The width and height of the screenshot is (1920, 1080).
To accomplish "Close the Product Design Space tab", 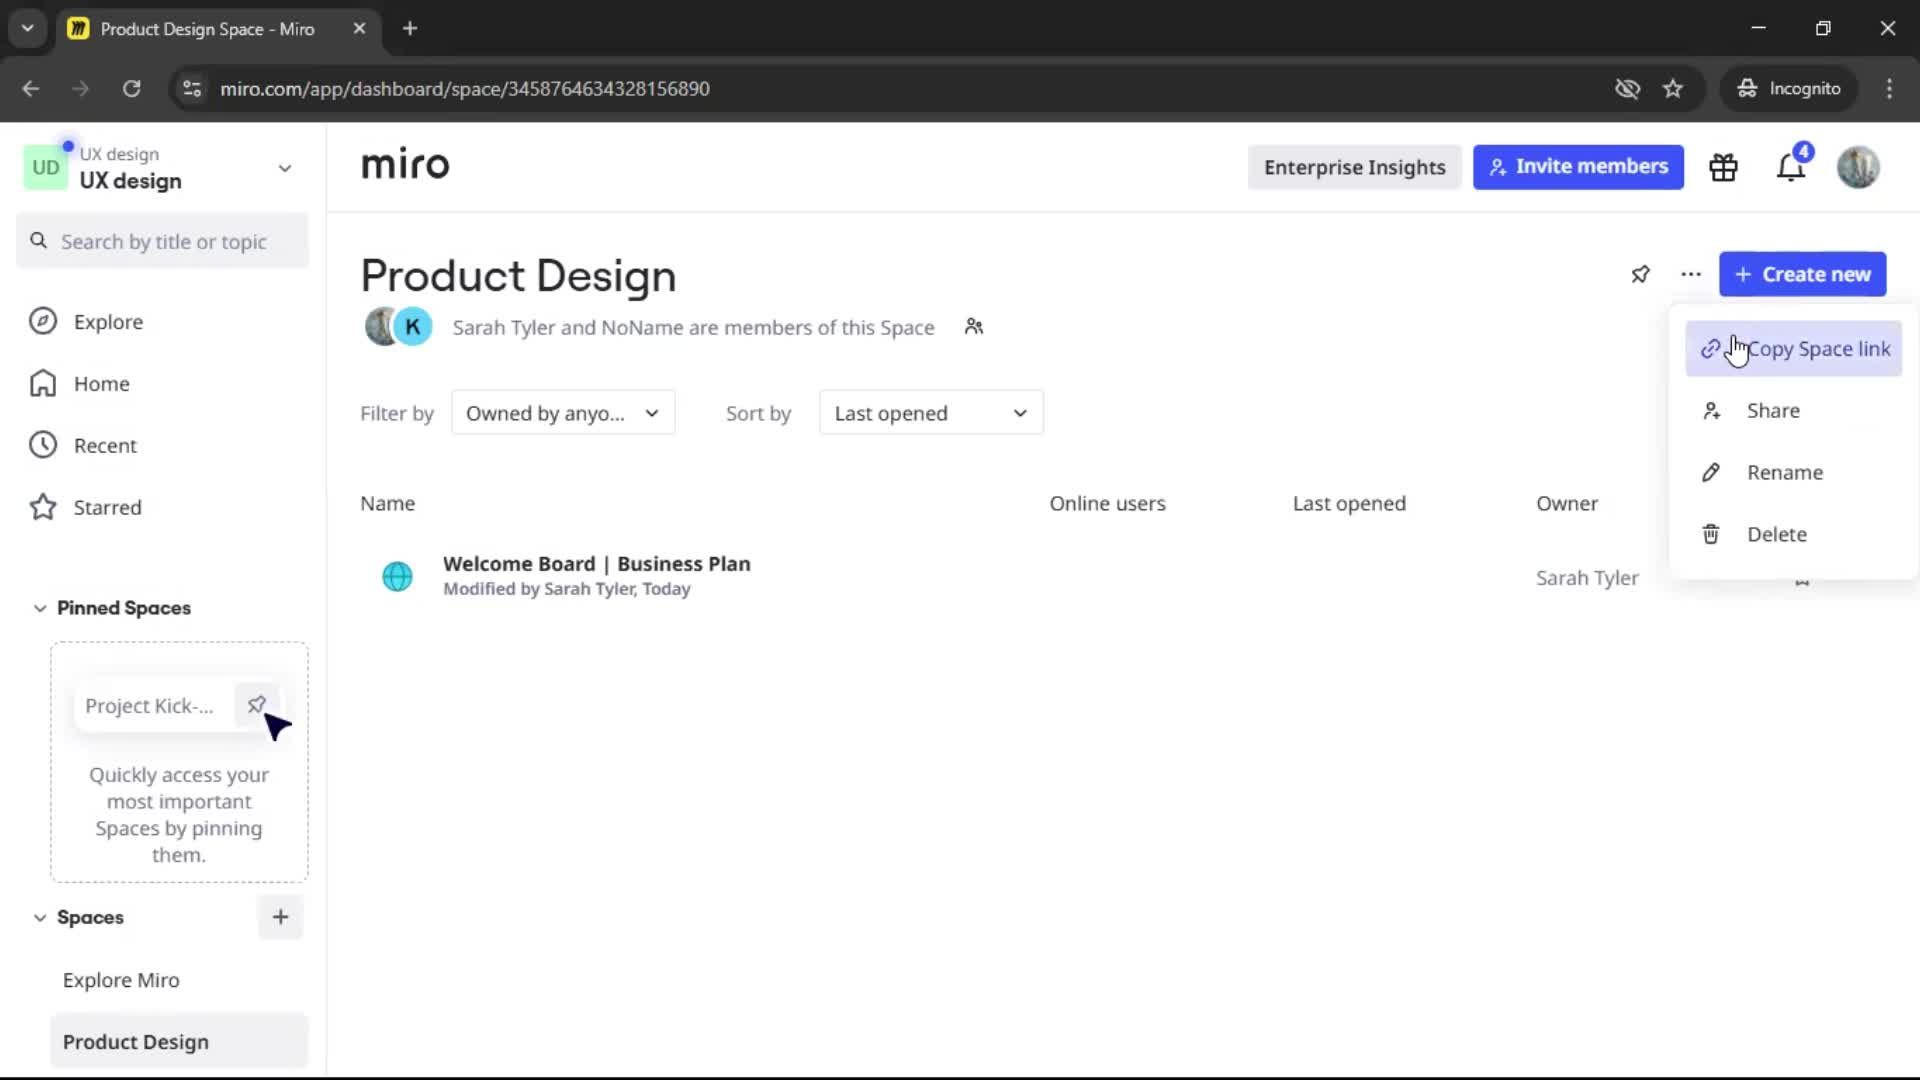I will [x=359, y=28].
